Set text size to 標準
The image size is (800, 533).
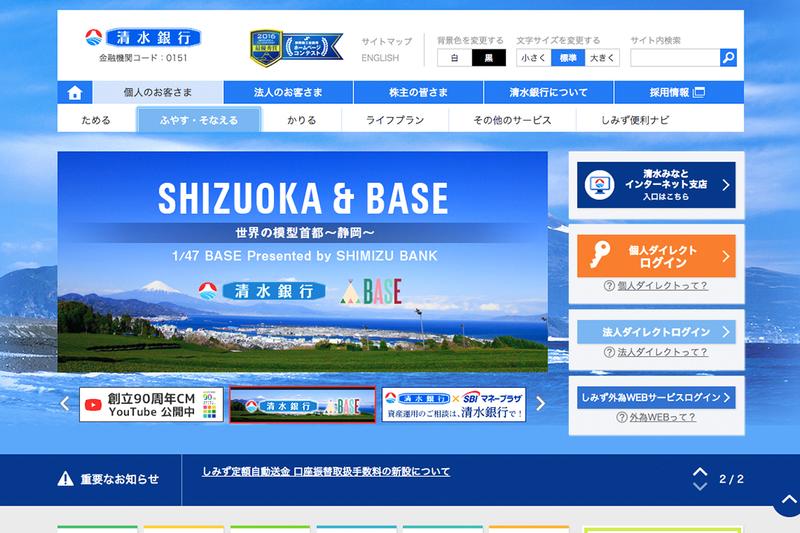[568, 58]
